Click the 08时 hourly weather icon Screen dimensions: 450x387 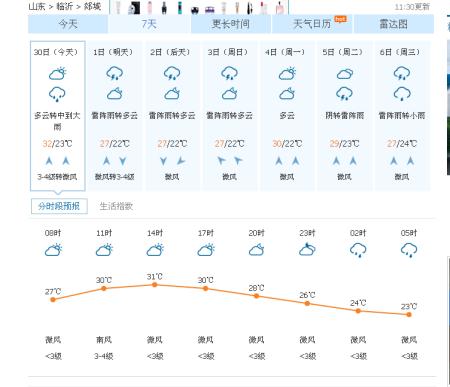pos(53,250)
